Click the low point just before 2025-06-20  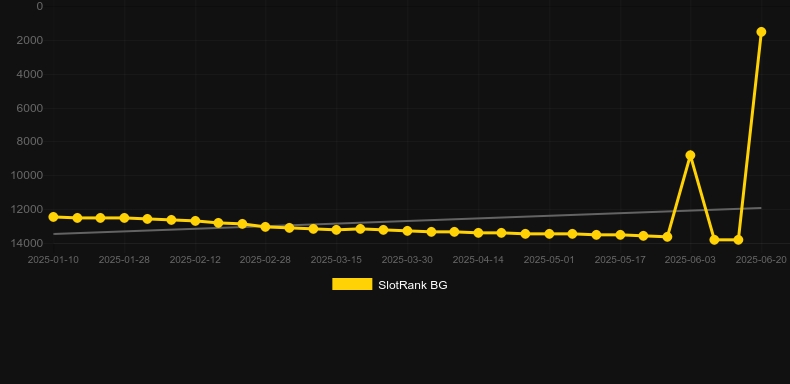click(738, 240)
